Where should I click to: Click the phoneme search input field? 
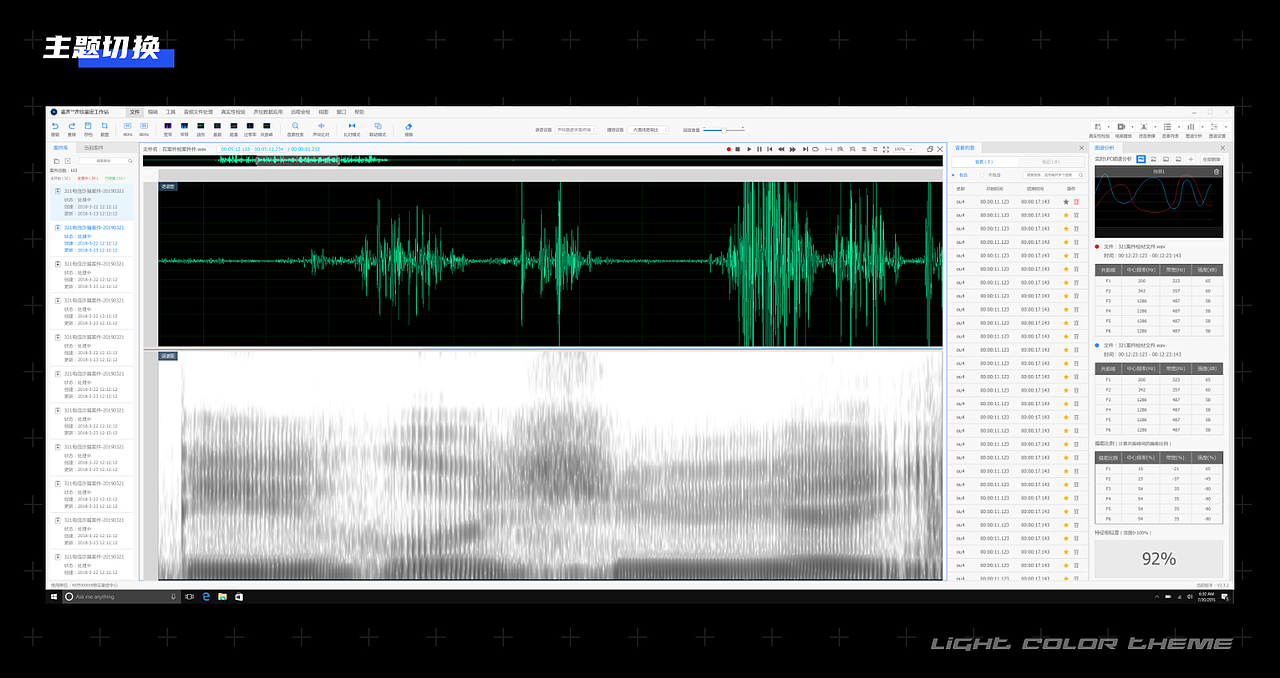pos(1053,175)
